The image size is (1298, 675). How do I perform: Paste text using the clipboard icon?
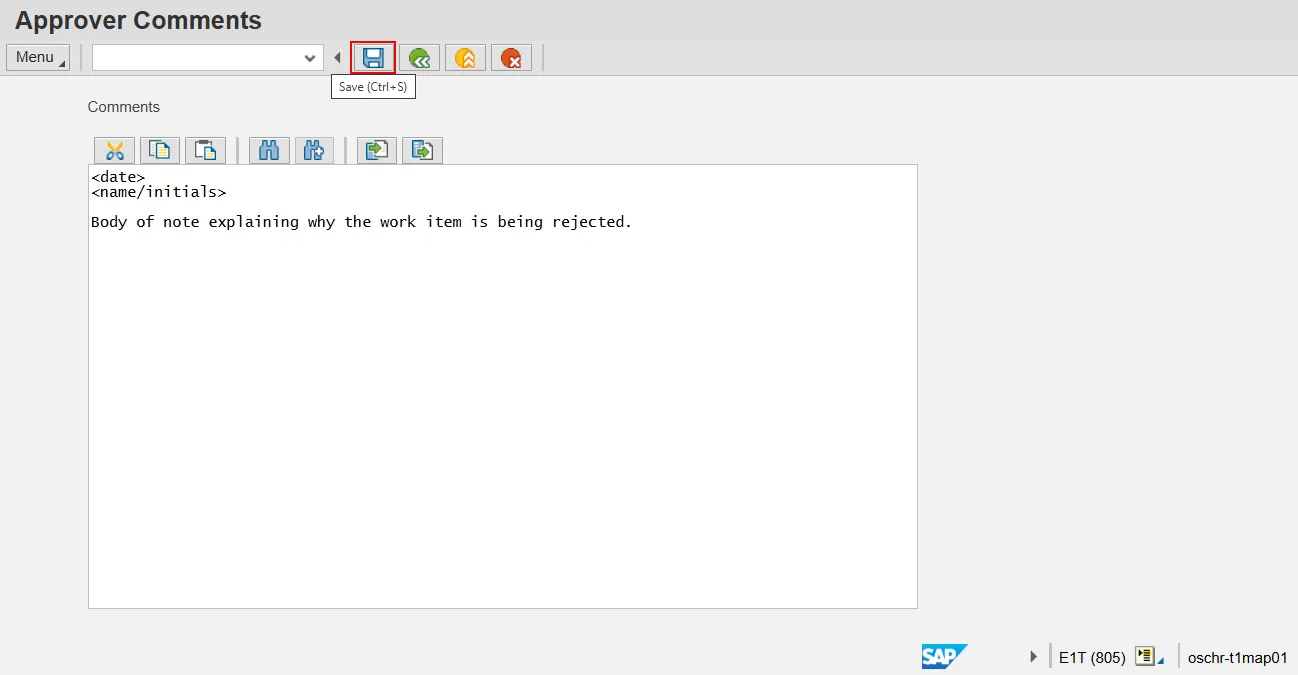click(x=205, y=150)
